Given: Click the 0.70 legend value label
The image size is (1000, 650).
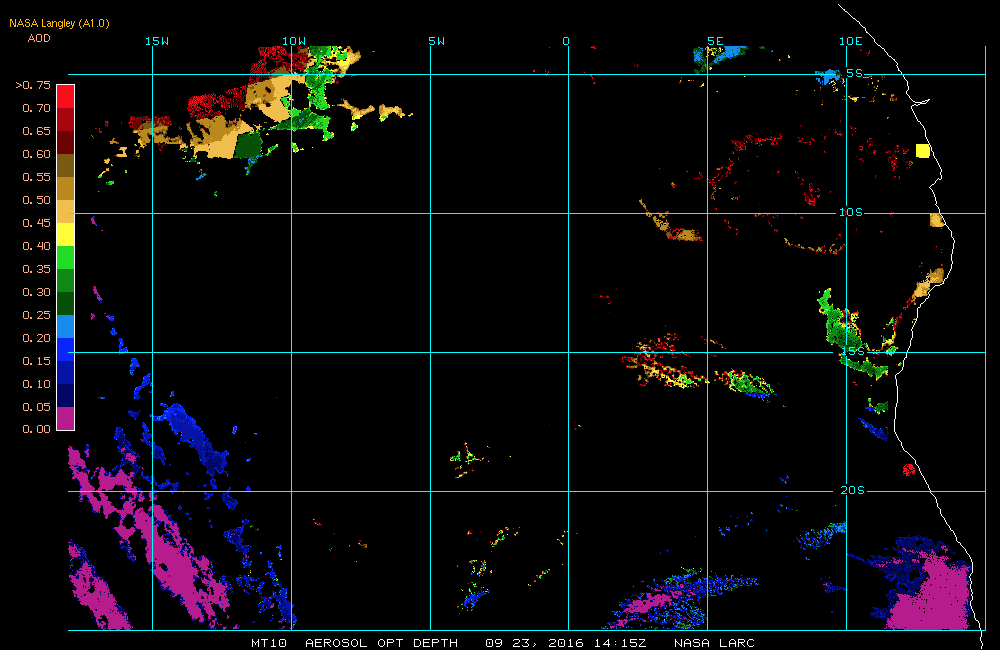Looking at the screenshot, I should (36, 108).
